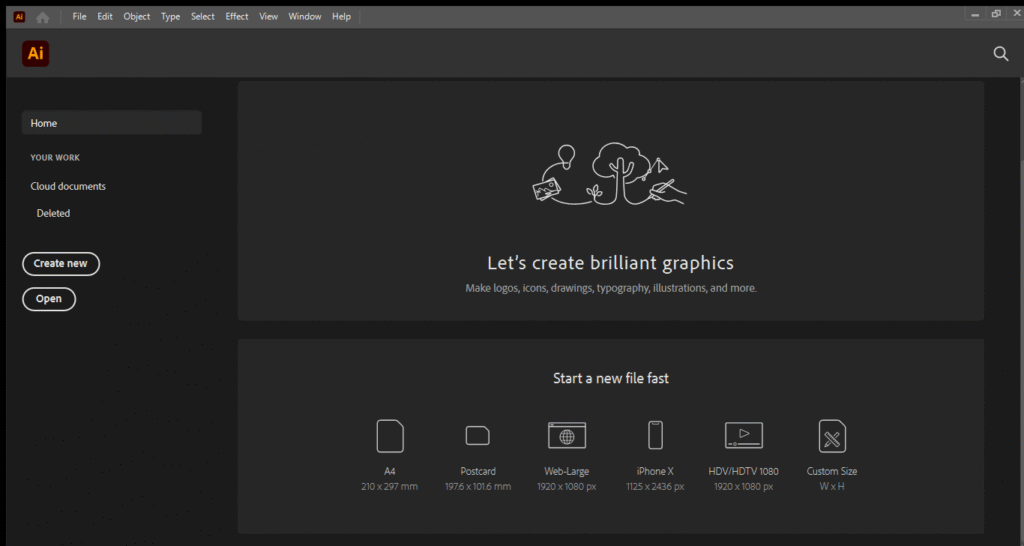The height and width of the screenshot is (546, 1024).
Task: Select Home in the sidebar
Action: coord(111,123)
